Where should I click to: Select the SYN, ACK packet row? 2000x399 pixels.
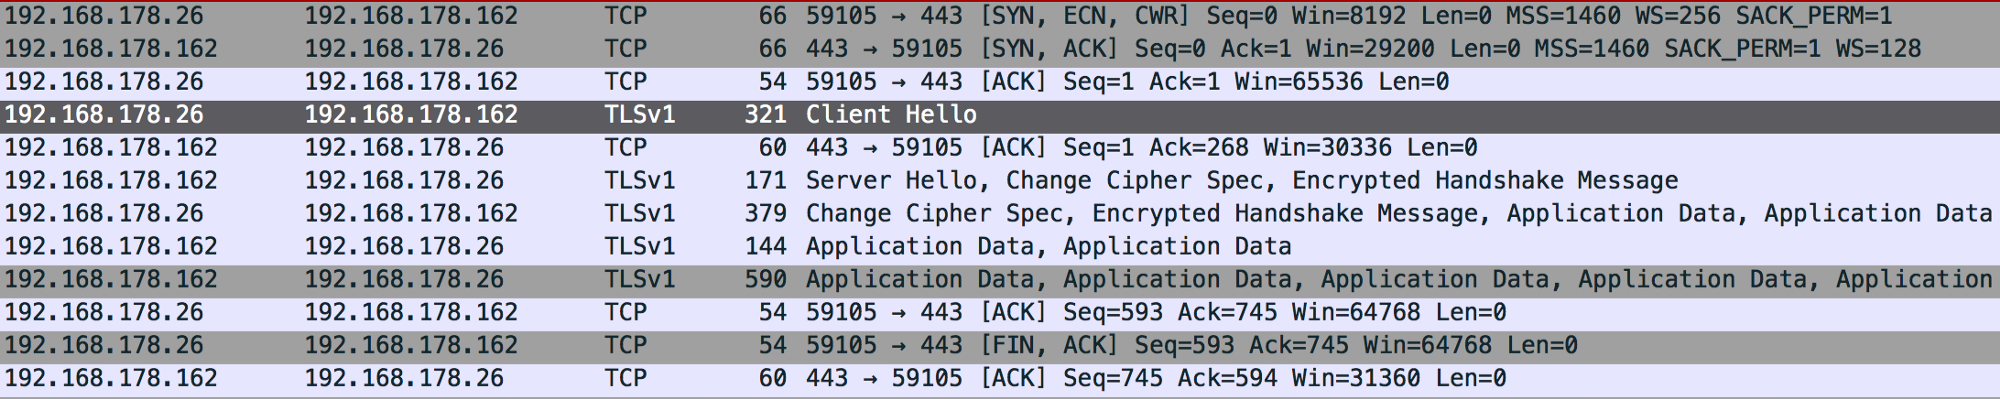pos(1000,49)
